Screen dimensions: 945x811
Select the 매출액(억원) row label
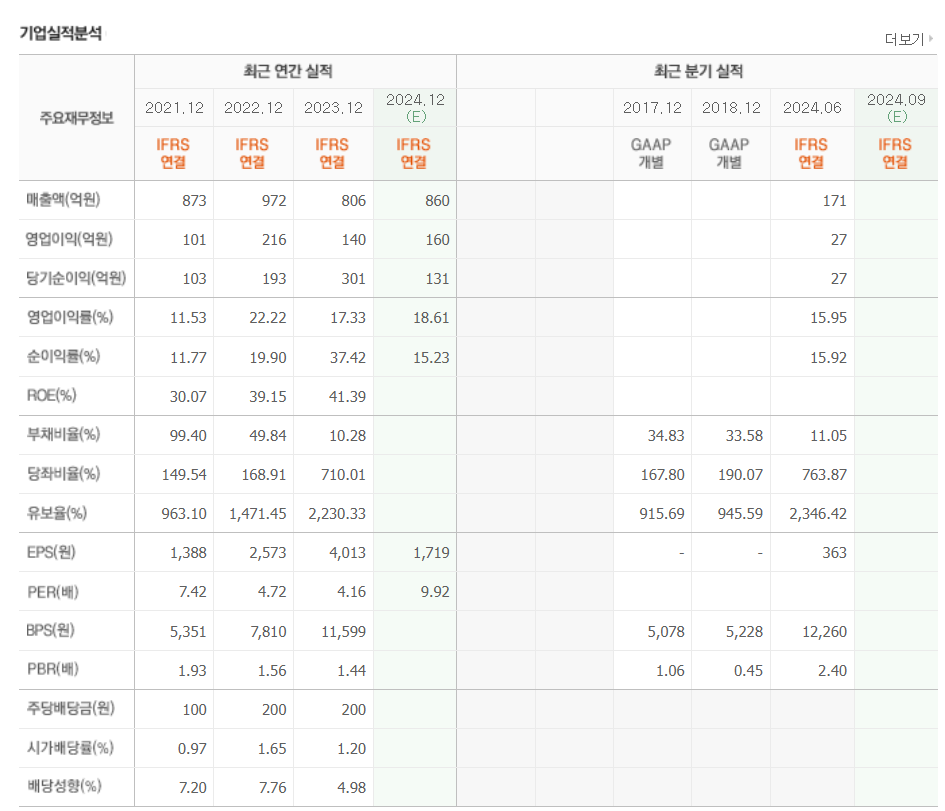pos(63,200)
